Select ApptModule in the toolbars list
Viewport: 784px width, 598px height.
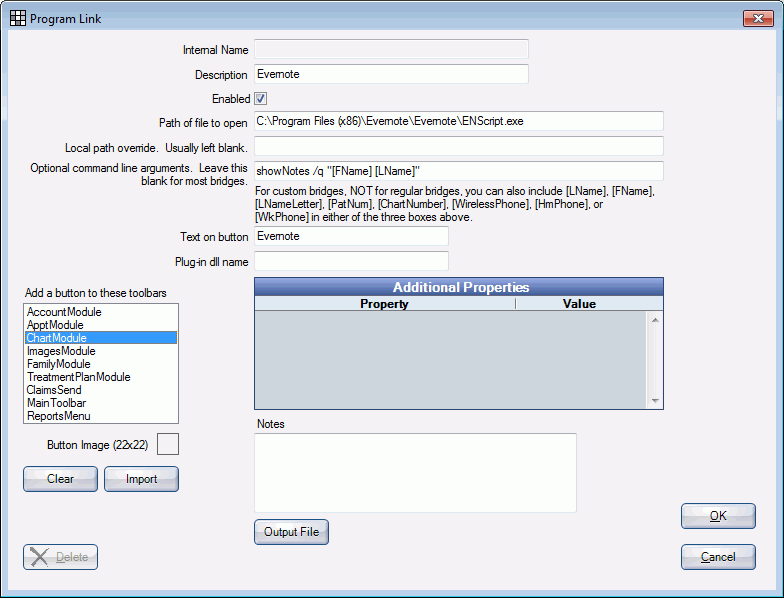[x=100, y=325]
